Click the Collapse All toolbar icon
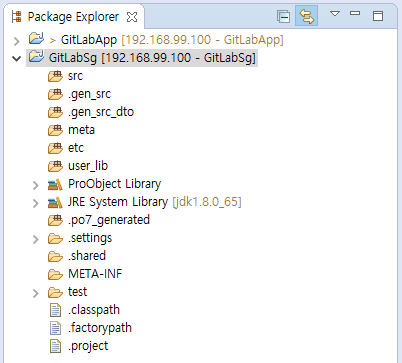The image size is (402, 363). pyautogui.click(x=283, y=16)
